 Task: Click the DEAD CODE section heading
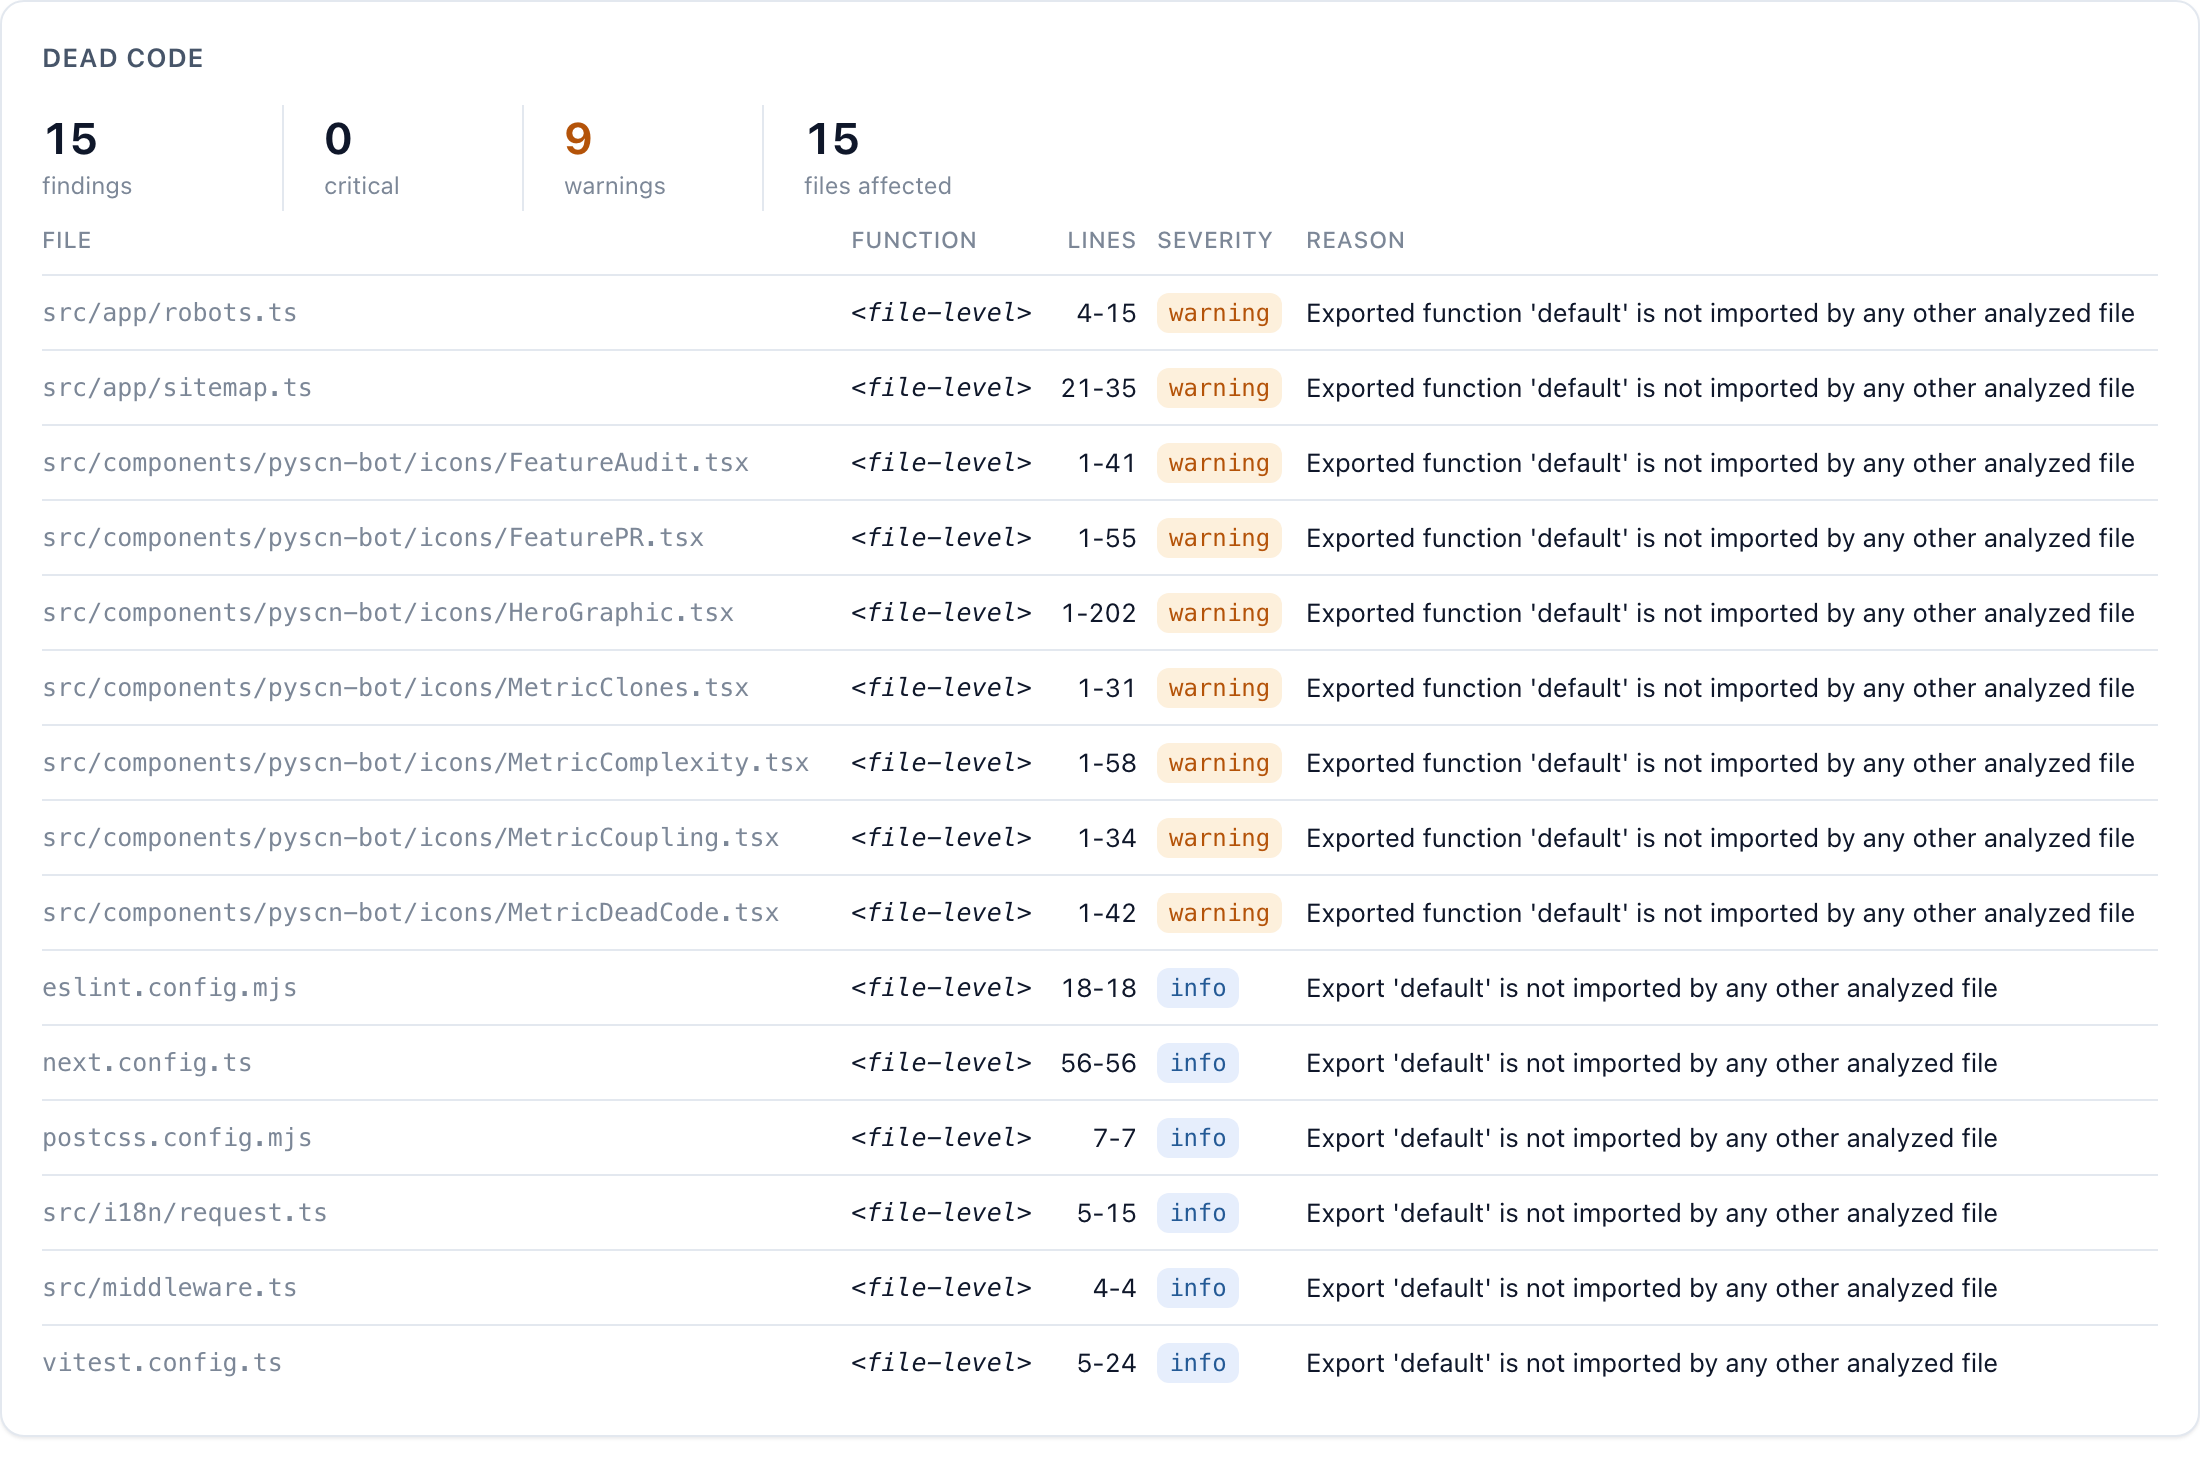click(x=123, y=58)
